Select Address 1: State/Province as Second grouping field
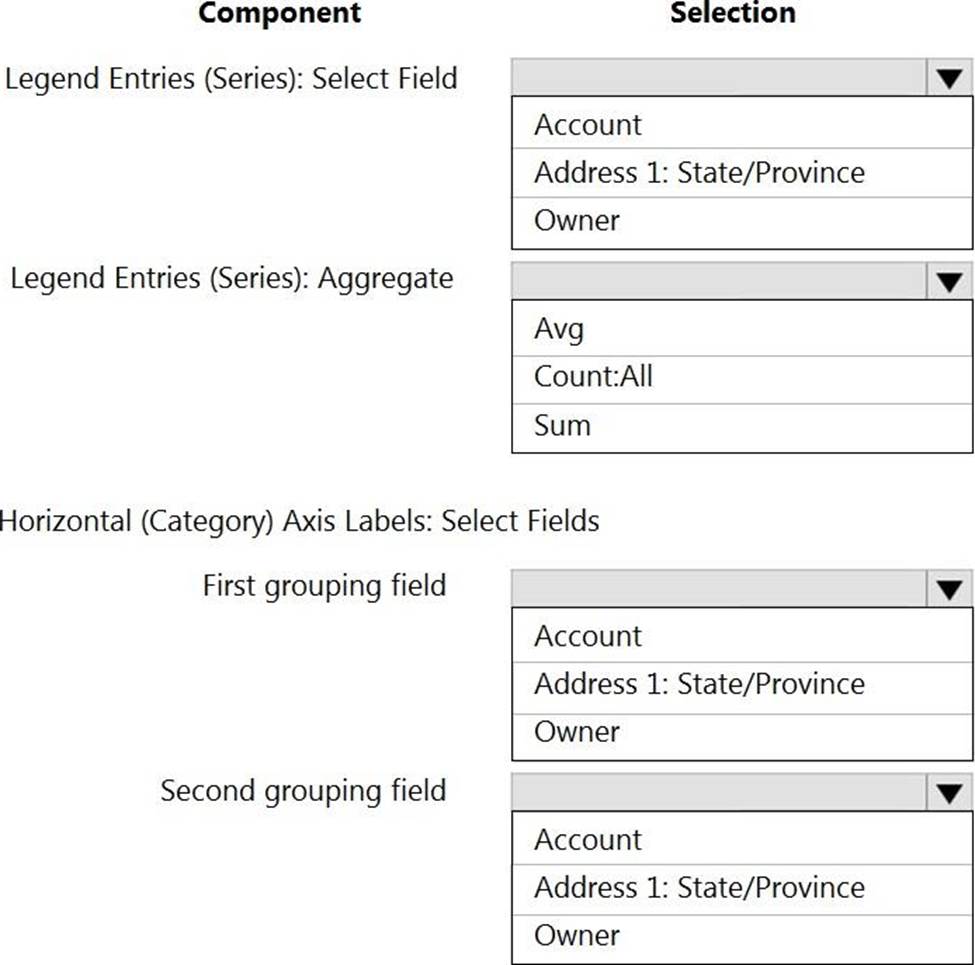Image resolution: width=975 pixels, height=965 pixels. (699, 887)
